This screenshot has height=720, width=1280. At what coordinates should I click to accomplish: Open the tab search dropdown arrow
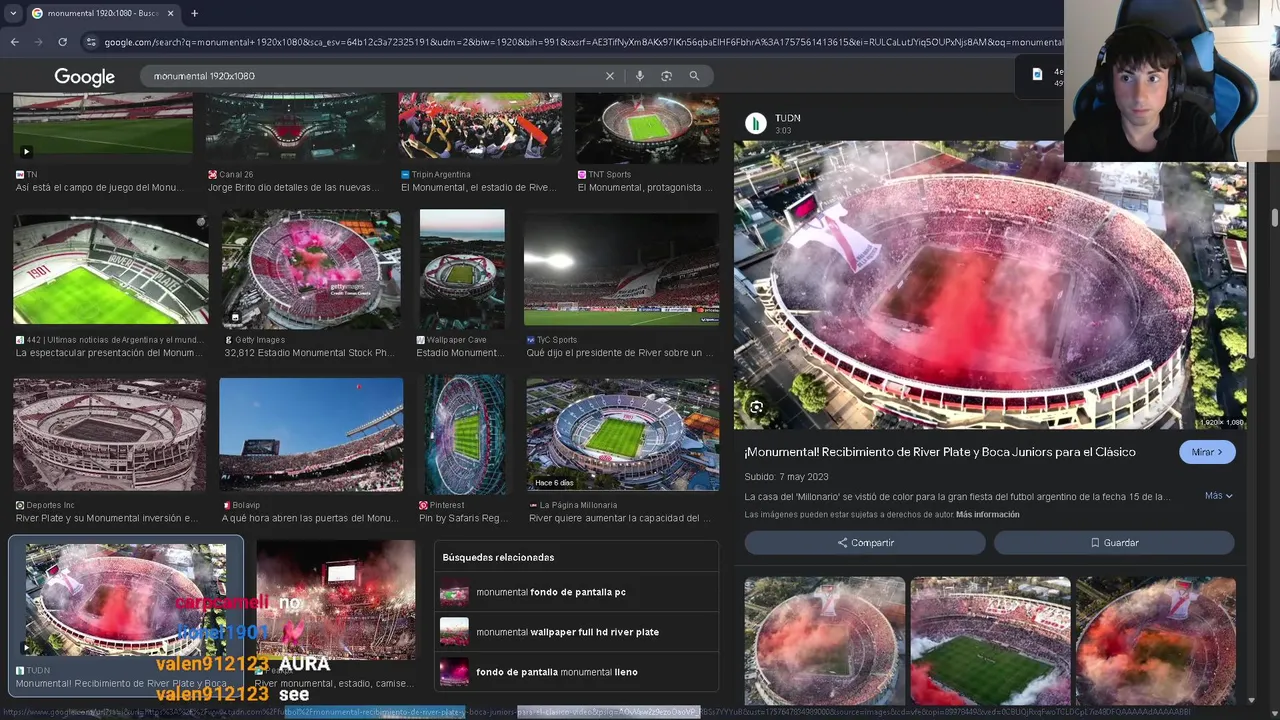click(13, 13)
